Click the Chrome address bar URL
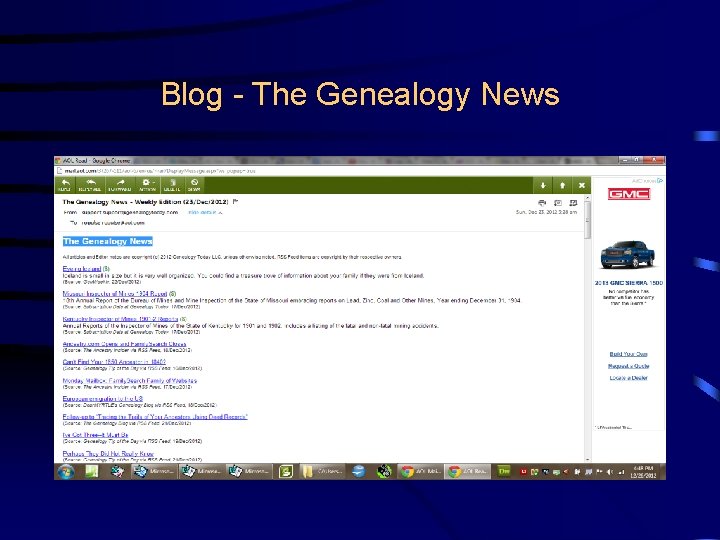Screen dimensions: 720x540 [160, 171]
